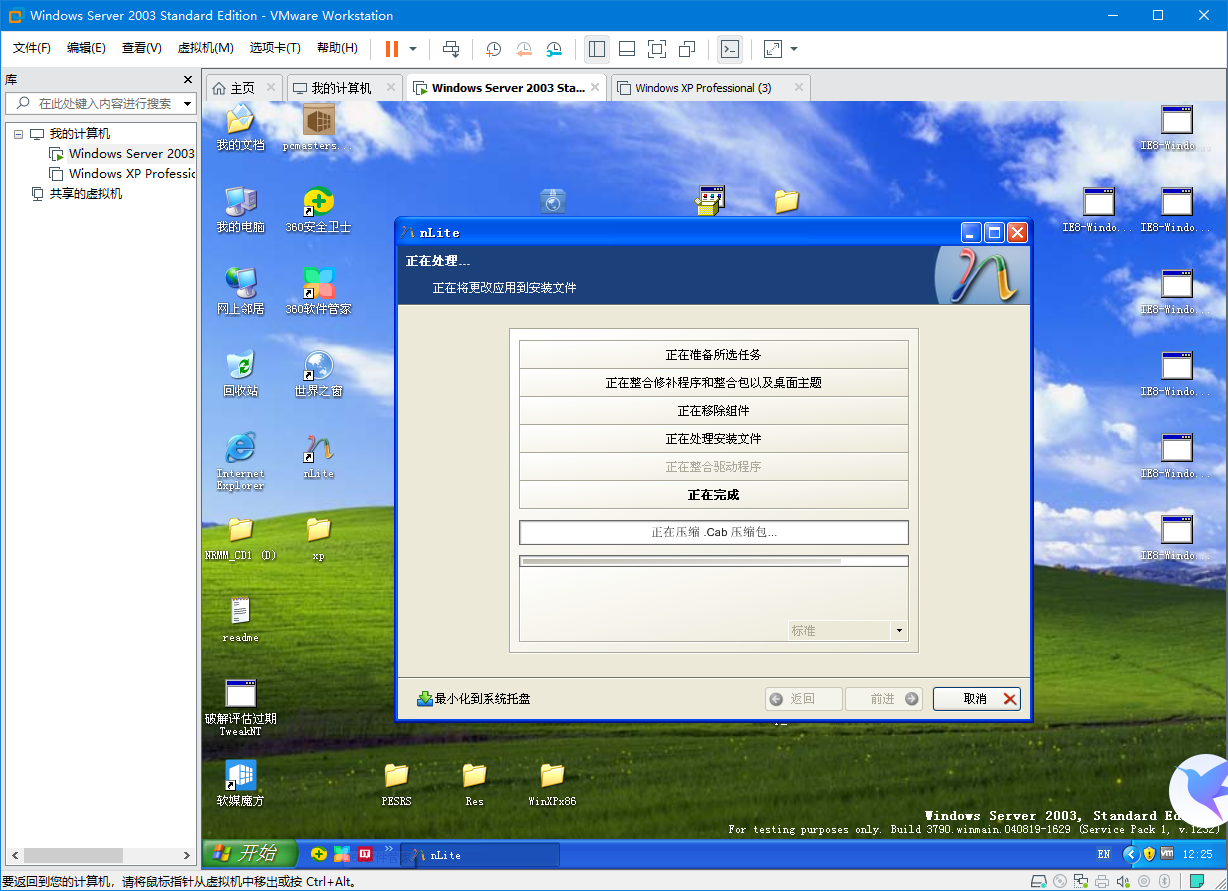Open the 帮助(H) menu
Viewport: 1228px width, 891px height.
[337, 48]
